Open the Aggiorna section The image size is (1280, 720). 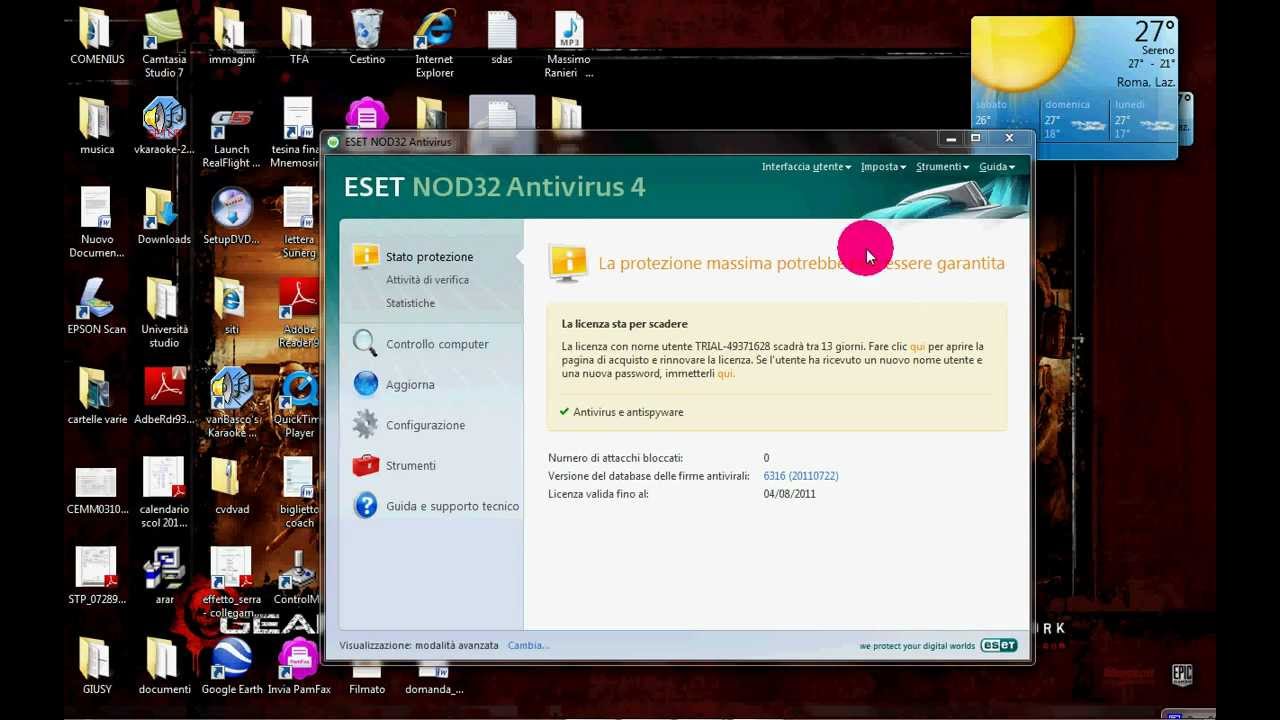(410, 385)
